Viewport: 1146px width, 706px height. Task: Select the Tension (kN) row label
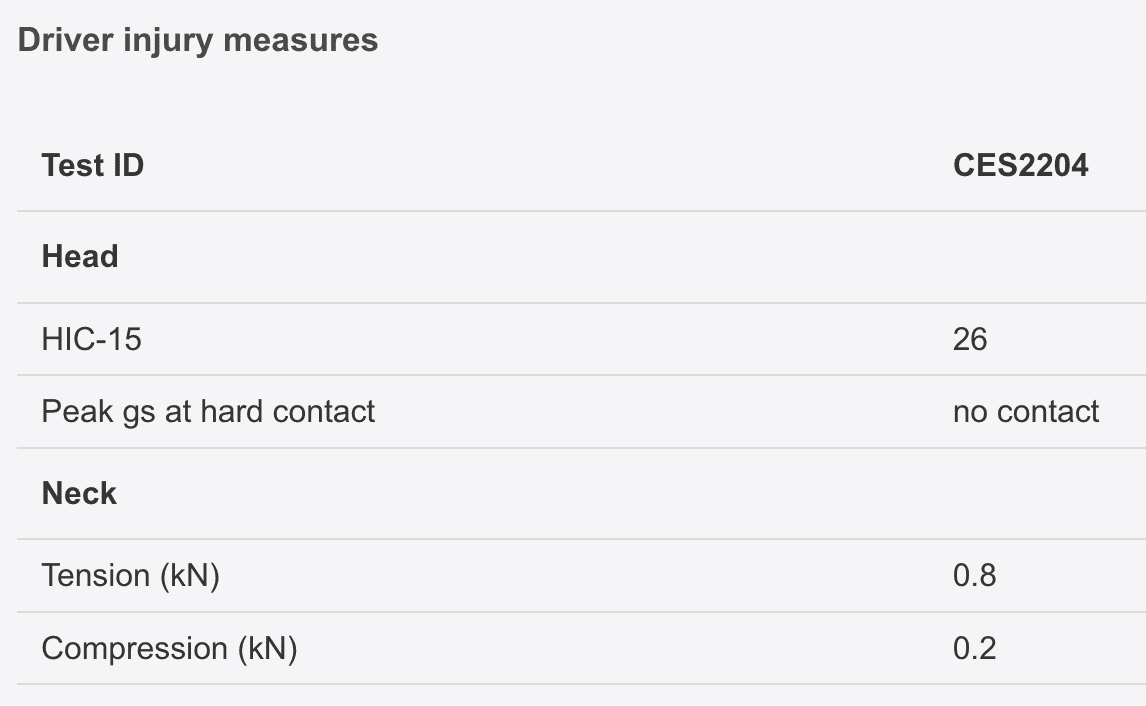pyautogui.click(x=131, y=576)
